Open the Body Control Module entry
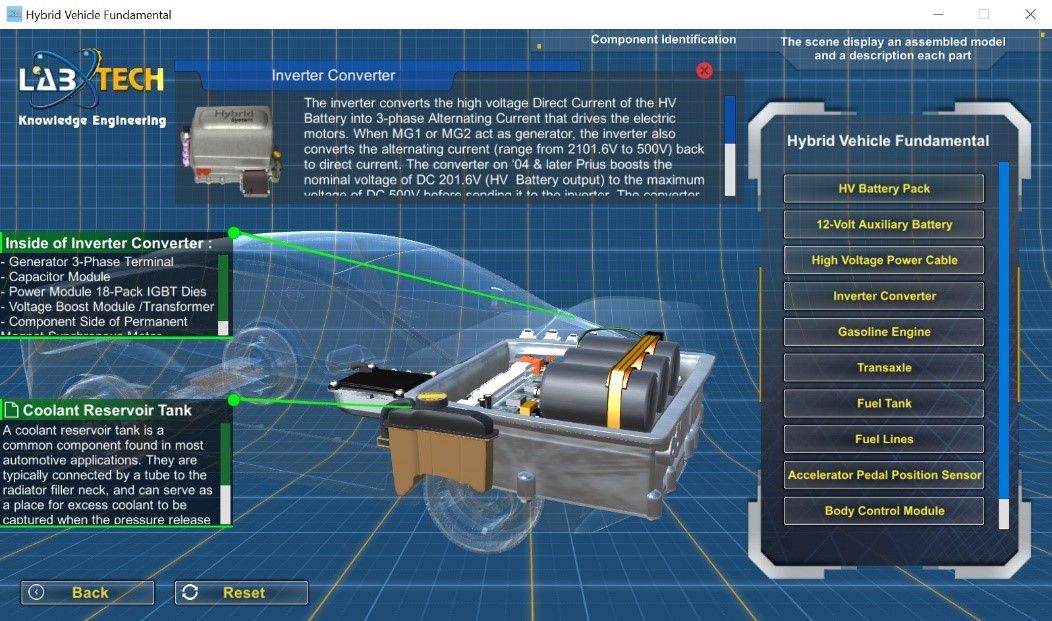The height and width of the screenshot is (621, 1052). coord(883,511)
